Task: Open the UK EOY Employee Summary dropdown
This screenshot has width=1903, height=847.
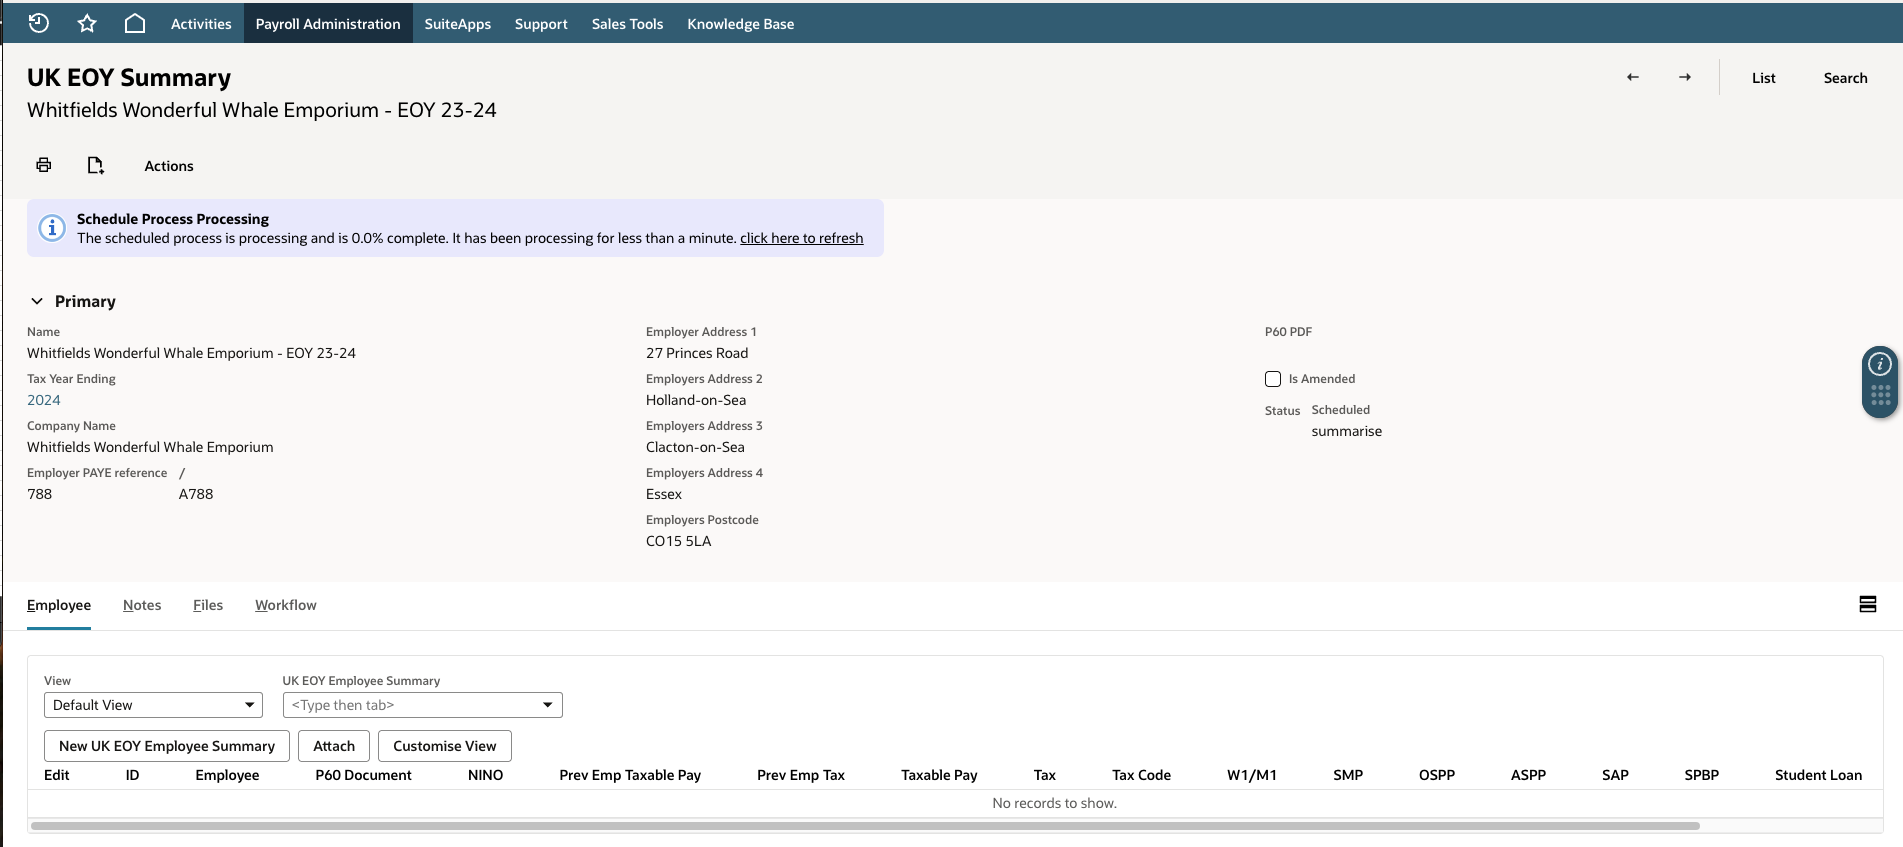Action: 422,705
